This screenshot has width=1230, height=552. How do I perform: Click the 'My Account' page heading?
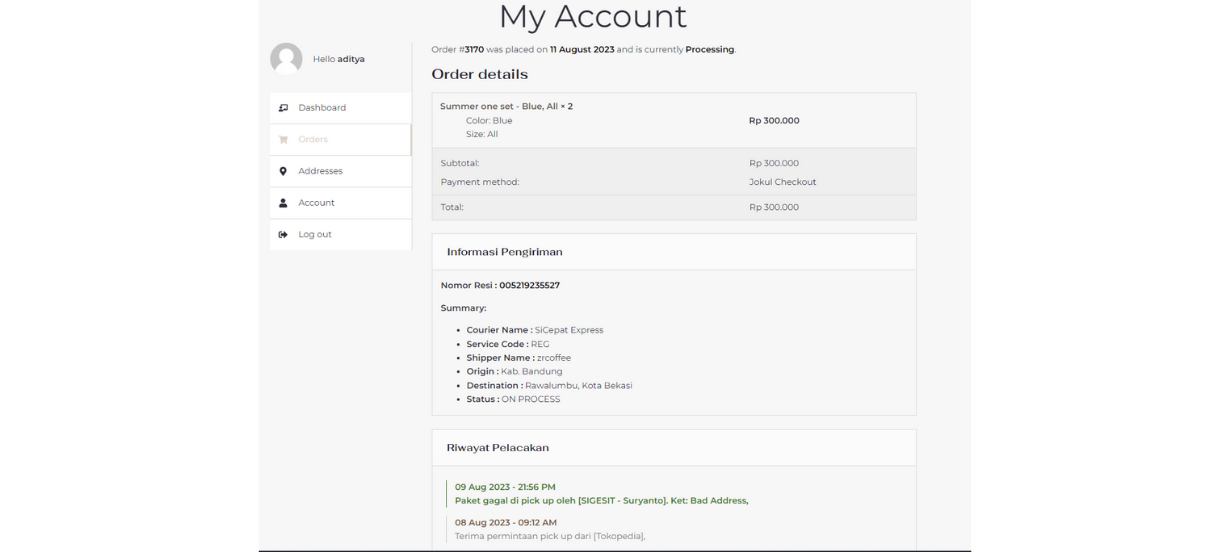592,17
